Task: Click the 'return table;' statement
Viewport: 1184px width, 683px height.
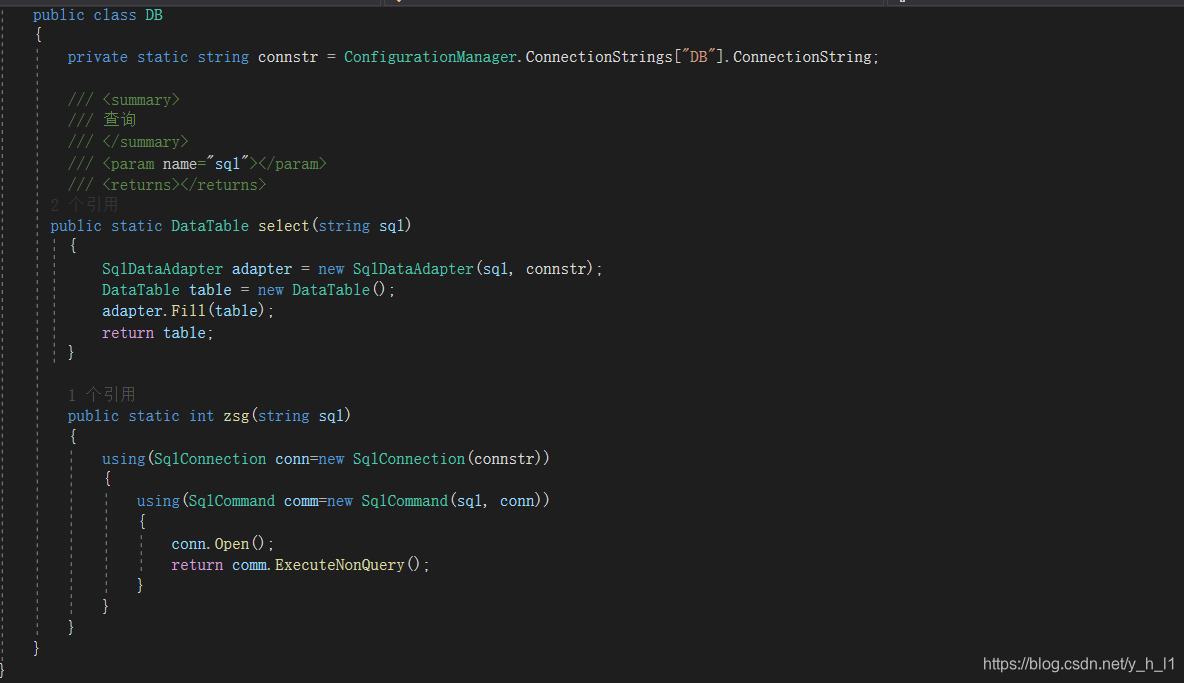Action: pos(157,333)
